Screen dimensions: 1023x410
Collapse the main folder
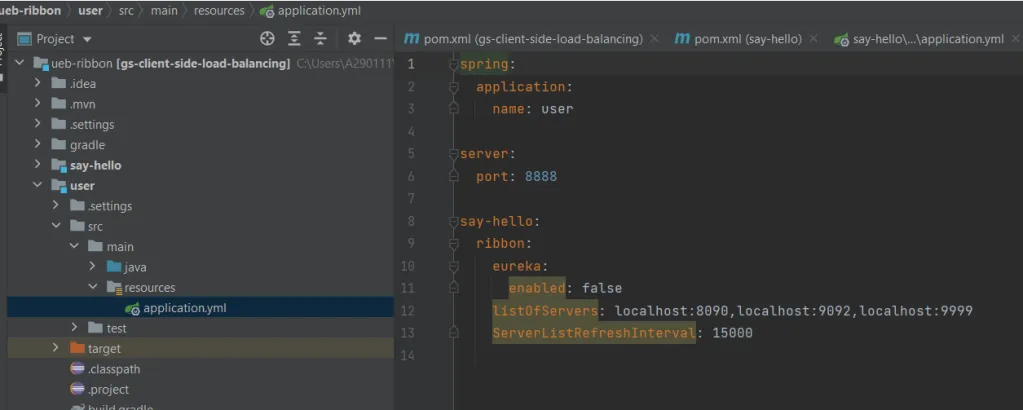(74, 246)
